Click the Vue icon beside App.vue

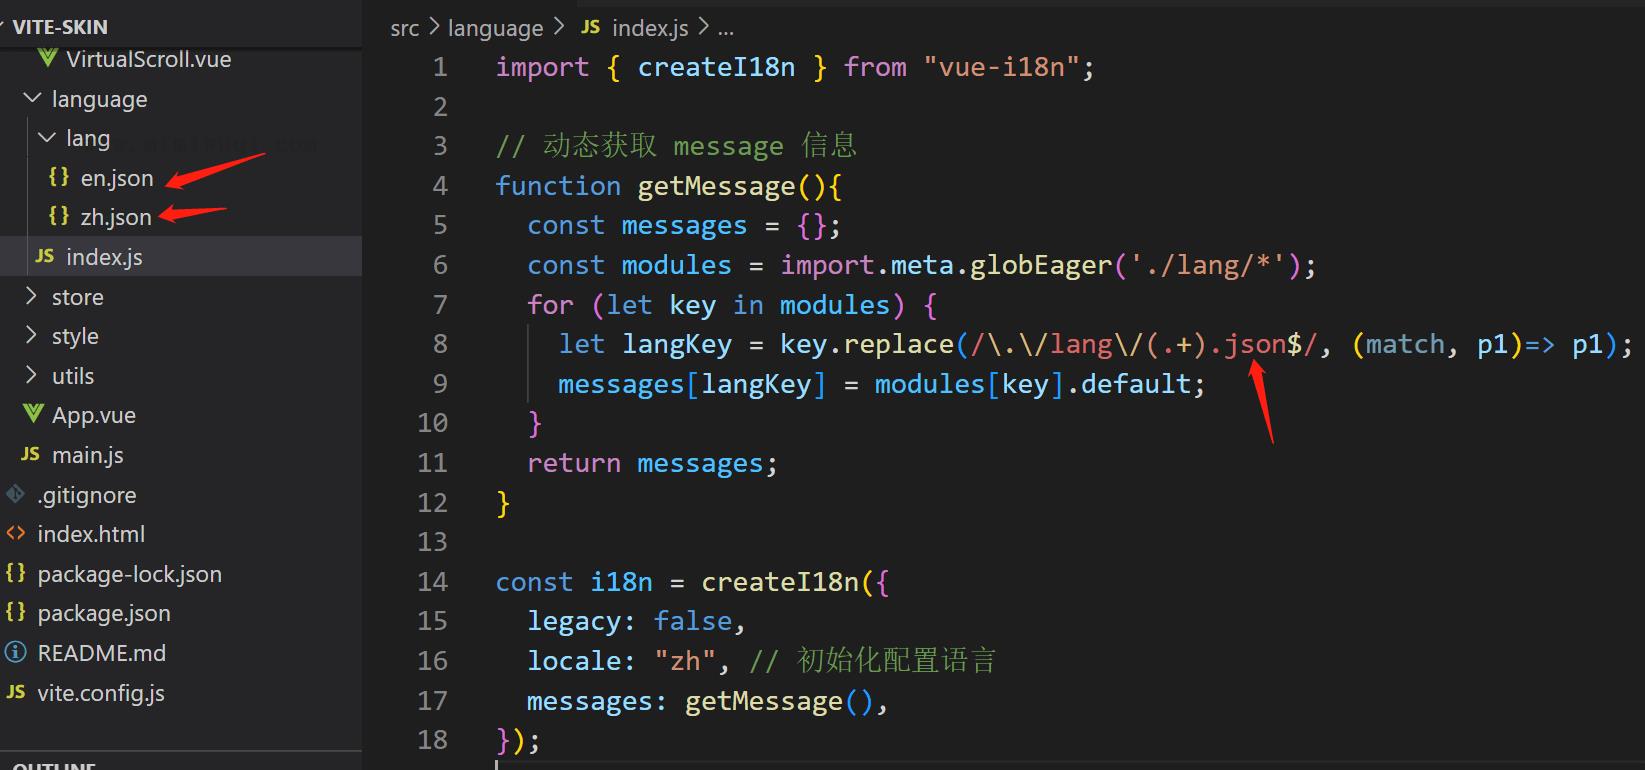33,414
